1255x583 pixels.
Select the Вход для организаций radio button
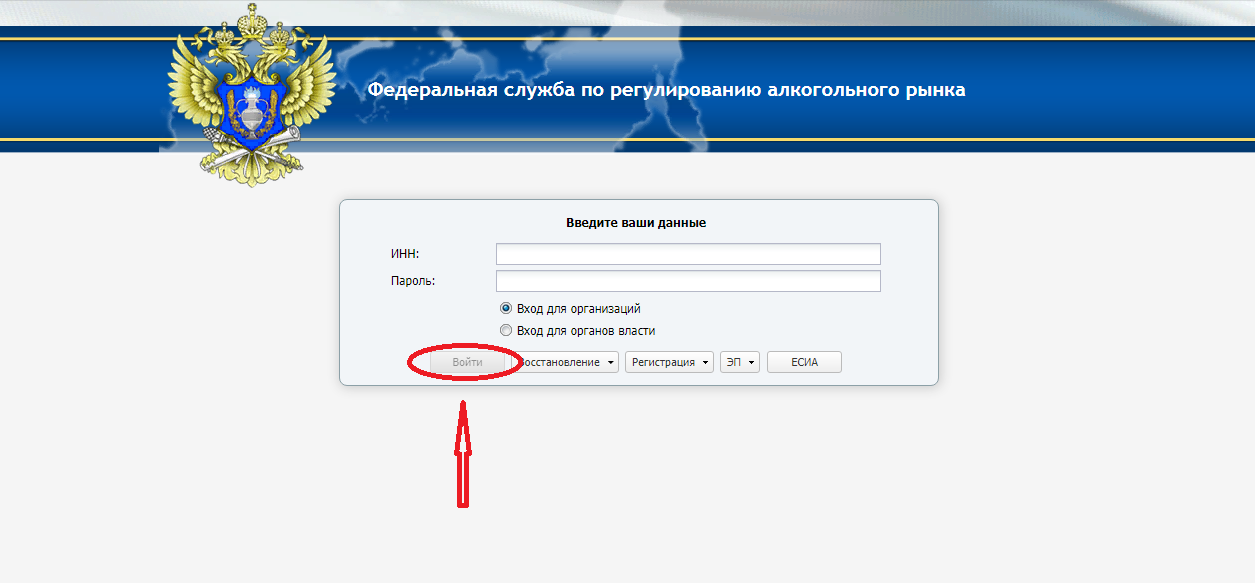[506, 309]
